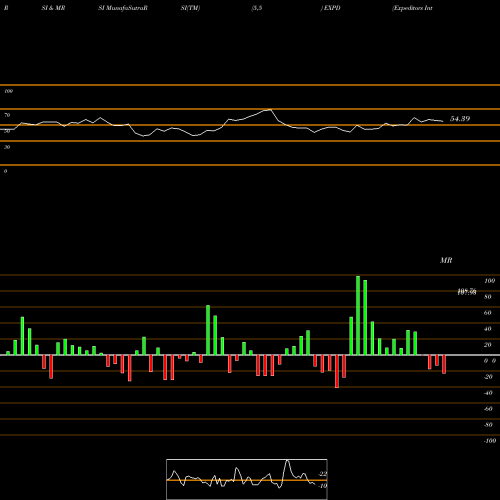Click the longest red MR histogram bar

337,371
